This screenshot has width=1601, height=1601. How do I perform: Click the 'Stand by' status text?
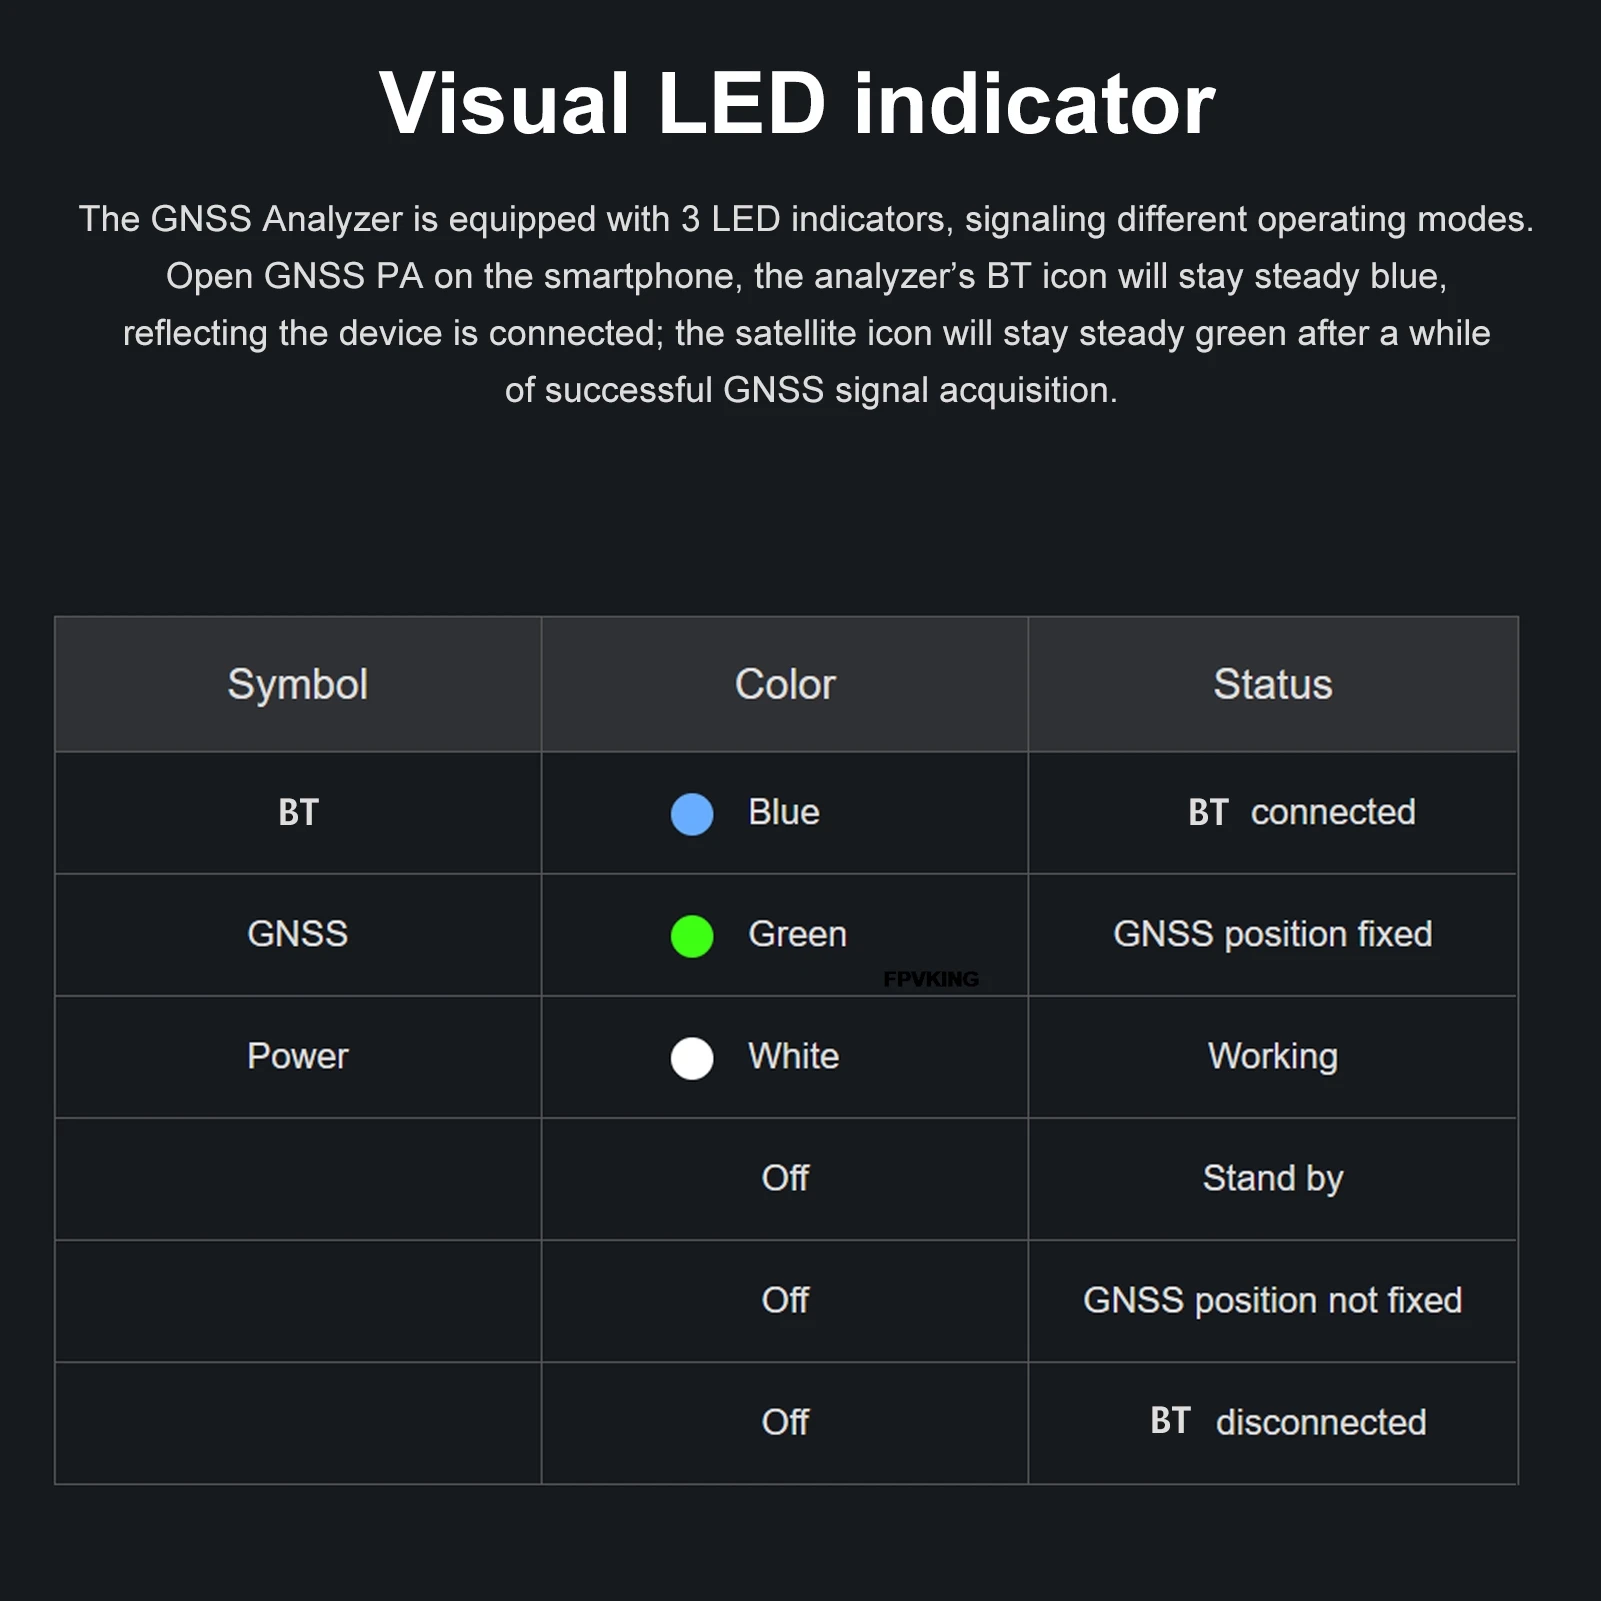point(1273,1179)
